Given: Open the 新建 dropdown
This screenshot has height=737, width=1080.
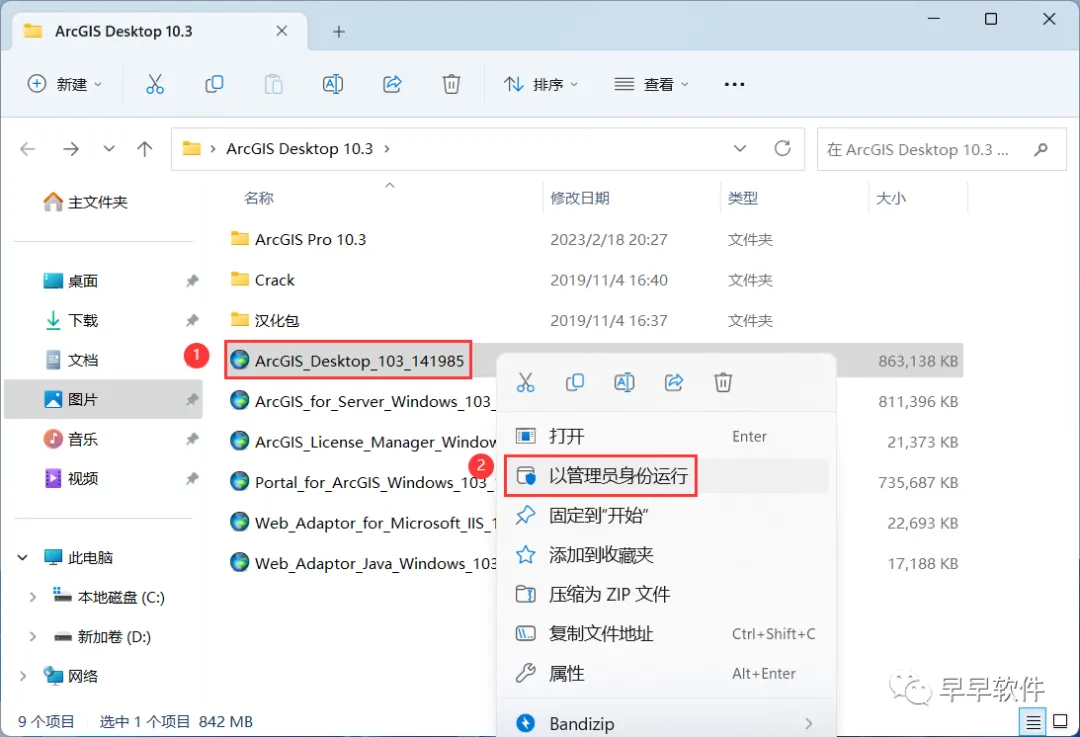Looking at the screenshot, I should (x=64, y=84).
